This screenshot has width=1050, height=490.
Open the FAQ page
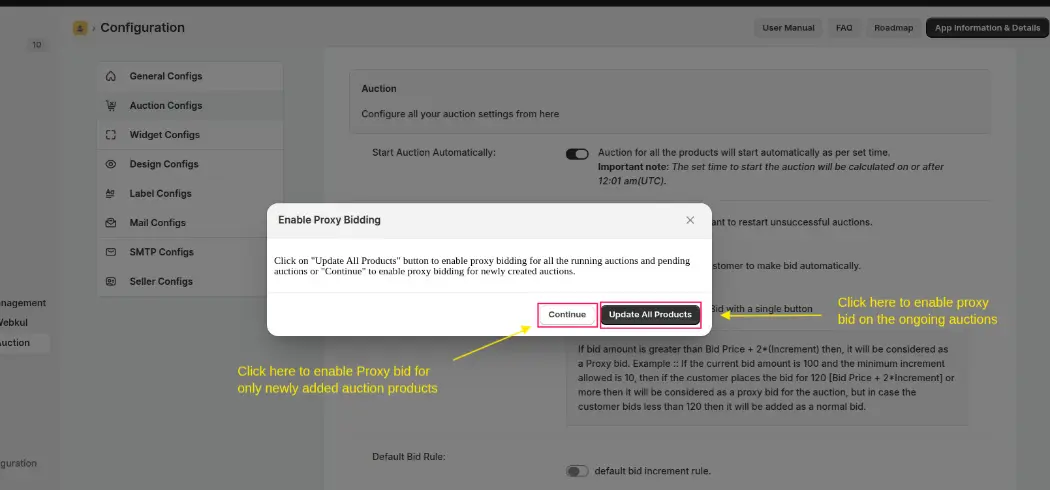click(x=844, y=28)
